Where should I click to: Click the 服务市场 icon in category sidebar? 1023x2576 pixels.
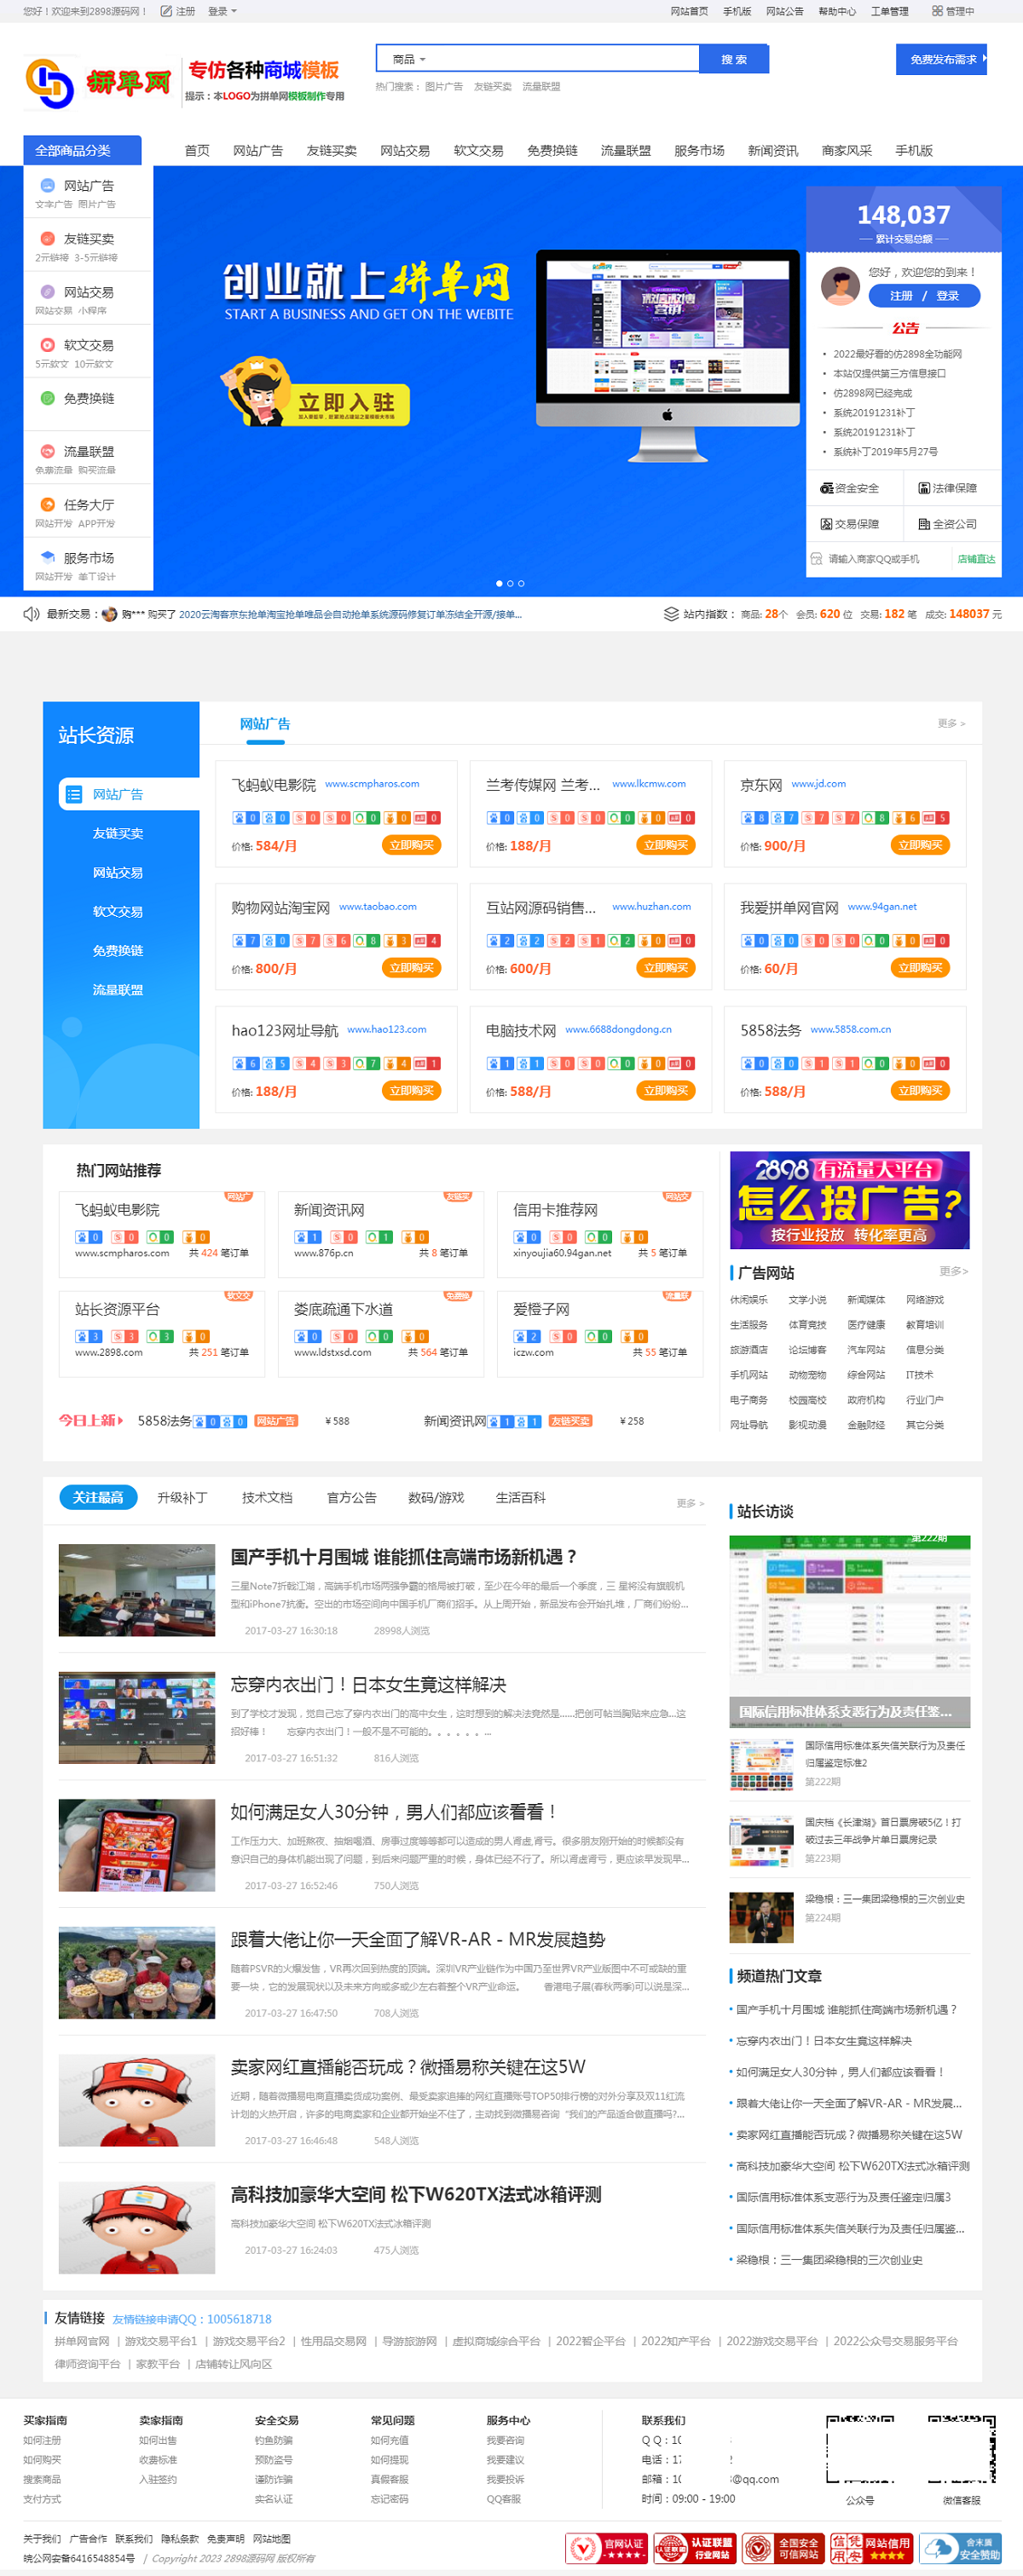47,558
